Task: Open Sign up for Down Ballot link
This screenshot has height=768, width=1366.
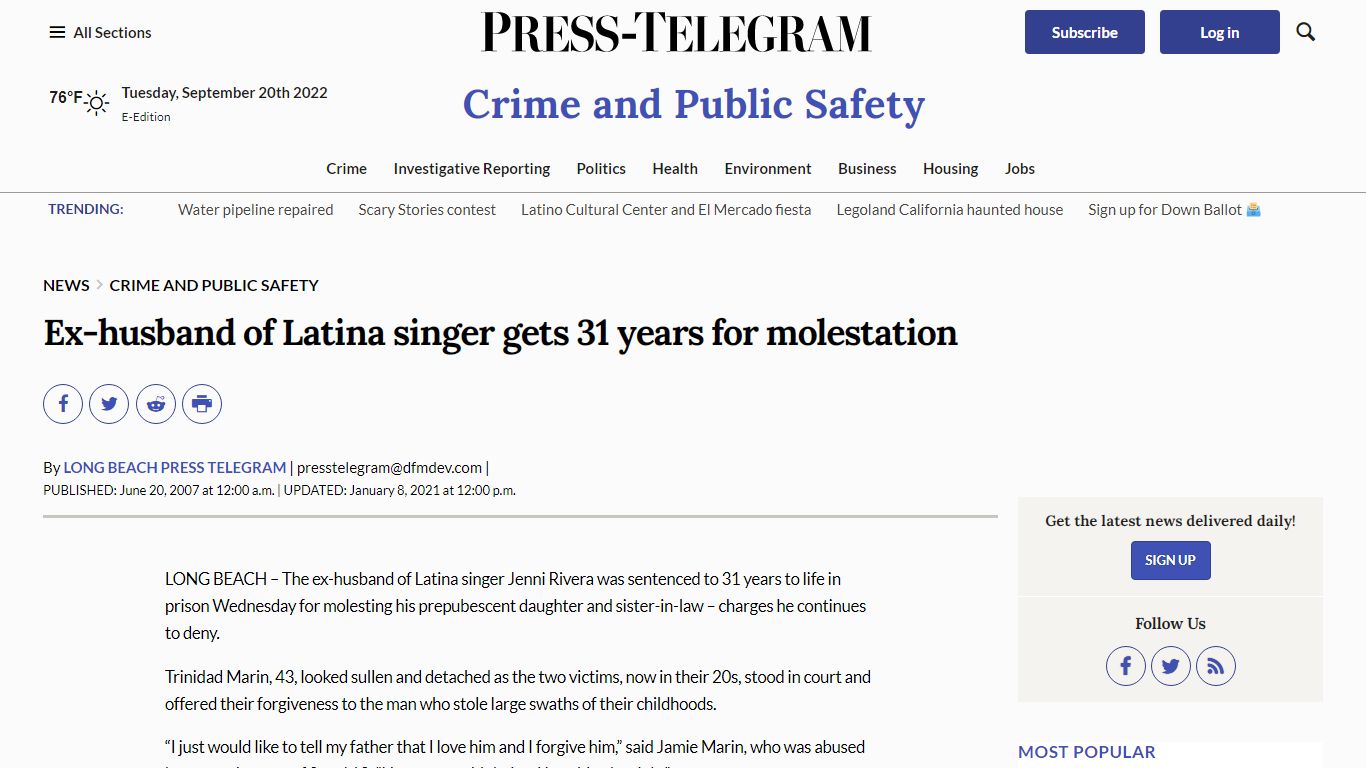Action: tap(1175, 209)
